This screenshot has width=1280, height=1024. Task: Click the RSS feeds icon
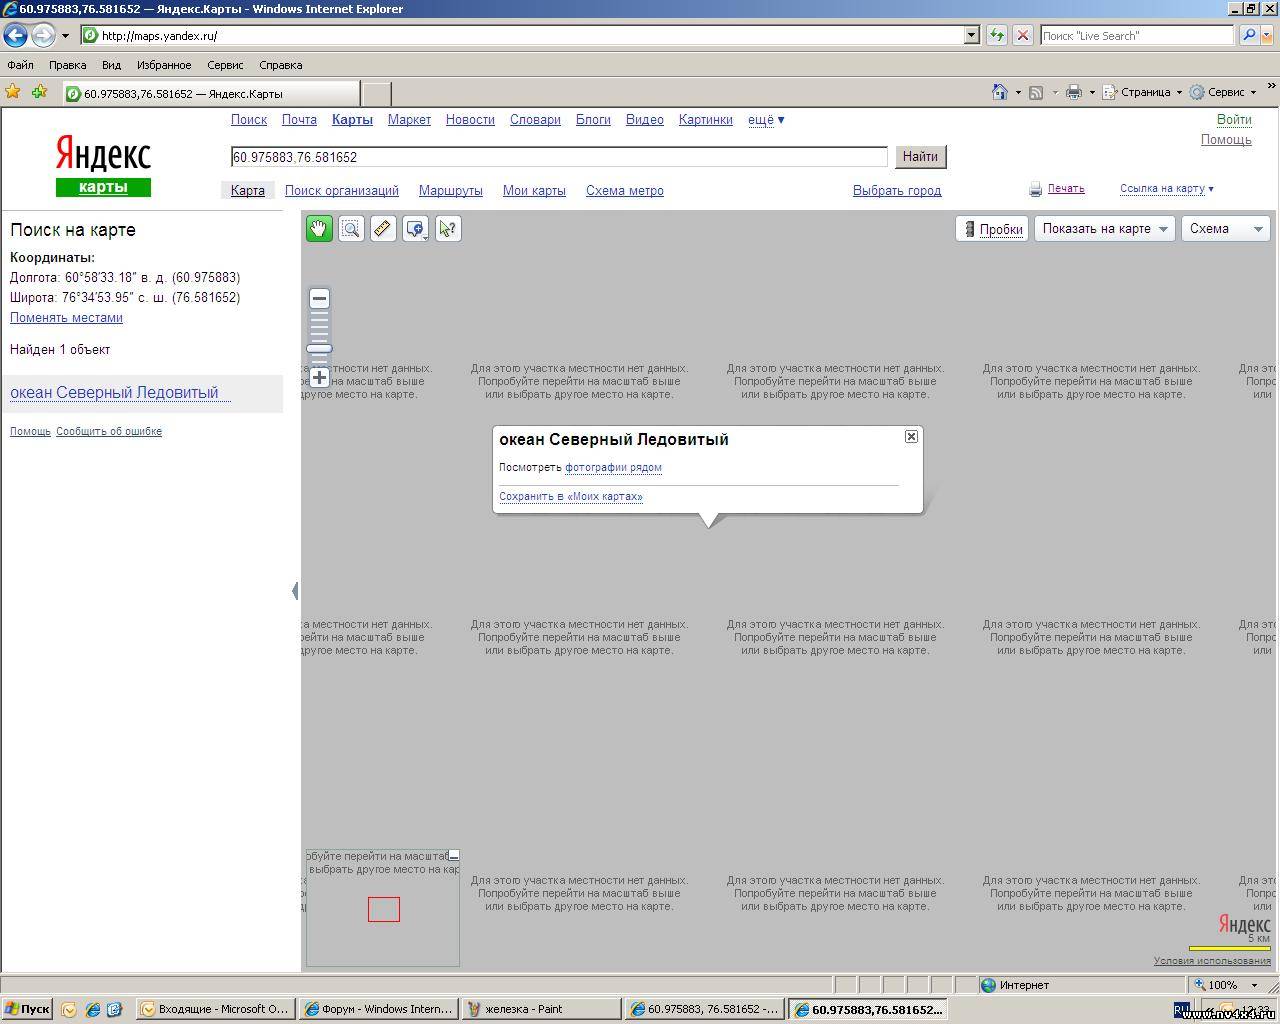(1036, 92)
